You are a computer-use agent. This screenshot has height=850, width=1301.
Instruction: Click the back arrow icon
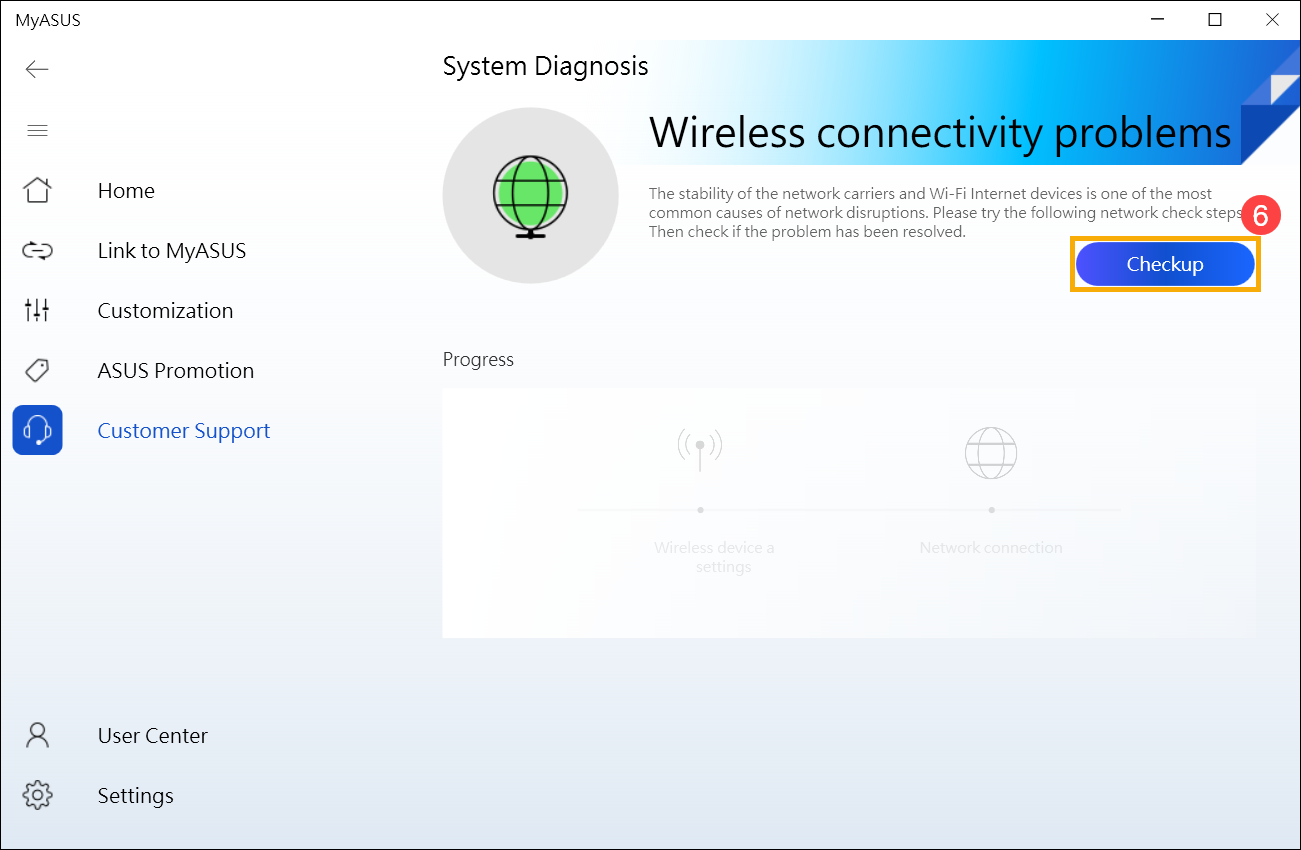coord(37,69)
